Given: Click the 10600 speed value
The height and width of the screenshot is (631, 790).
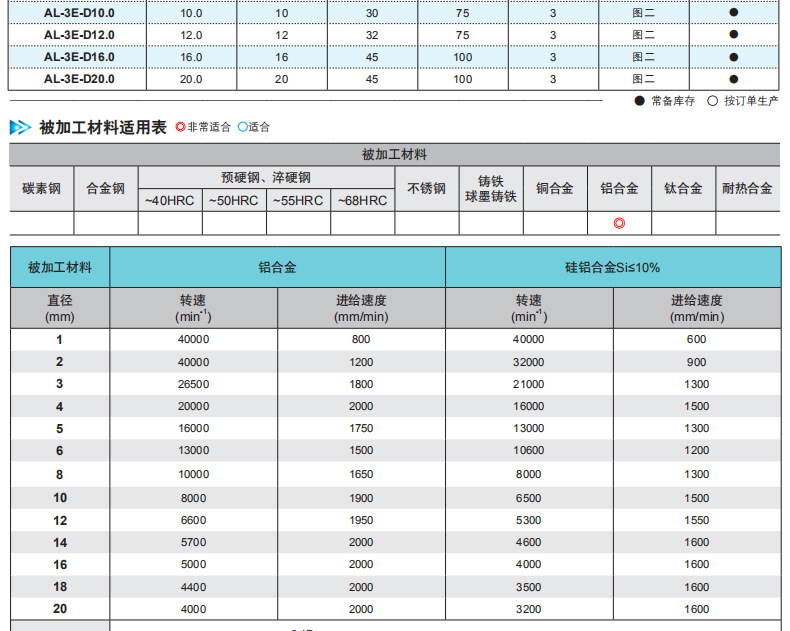Looking at the screenshot, I should 529,450.
